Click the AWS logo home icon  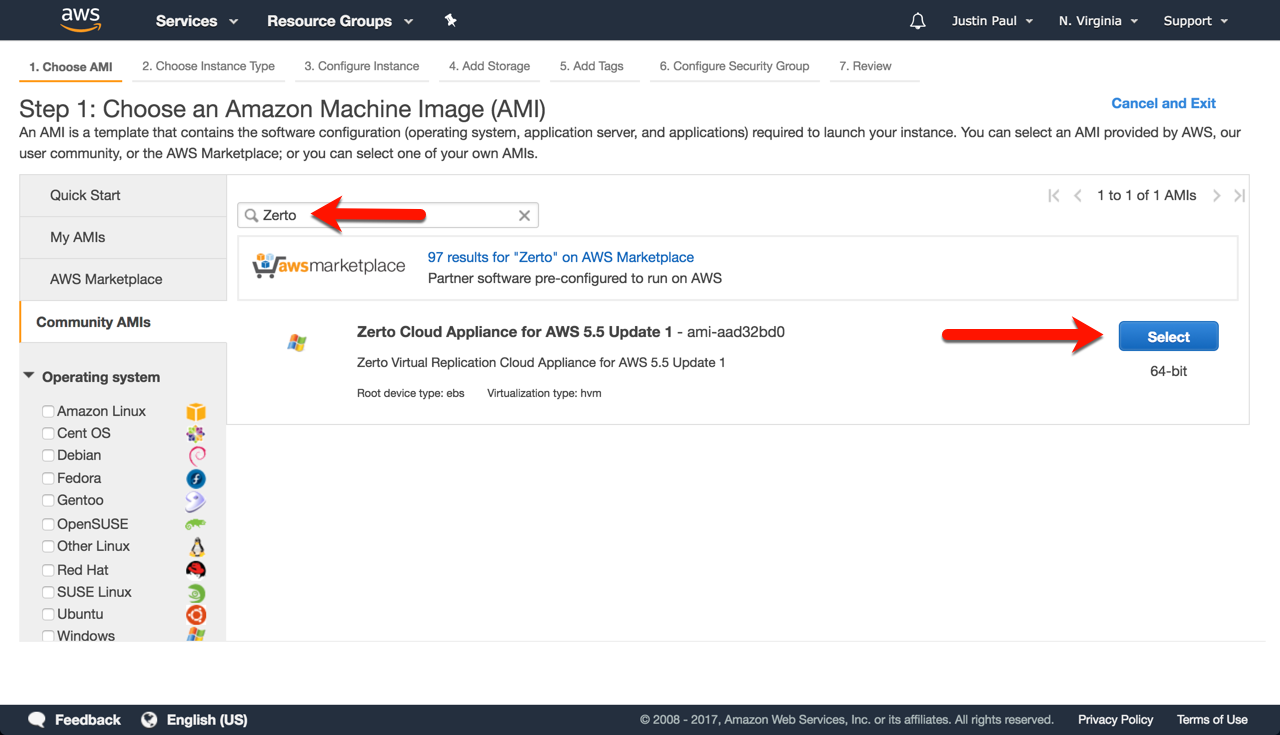tap(81, 19)
